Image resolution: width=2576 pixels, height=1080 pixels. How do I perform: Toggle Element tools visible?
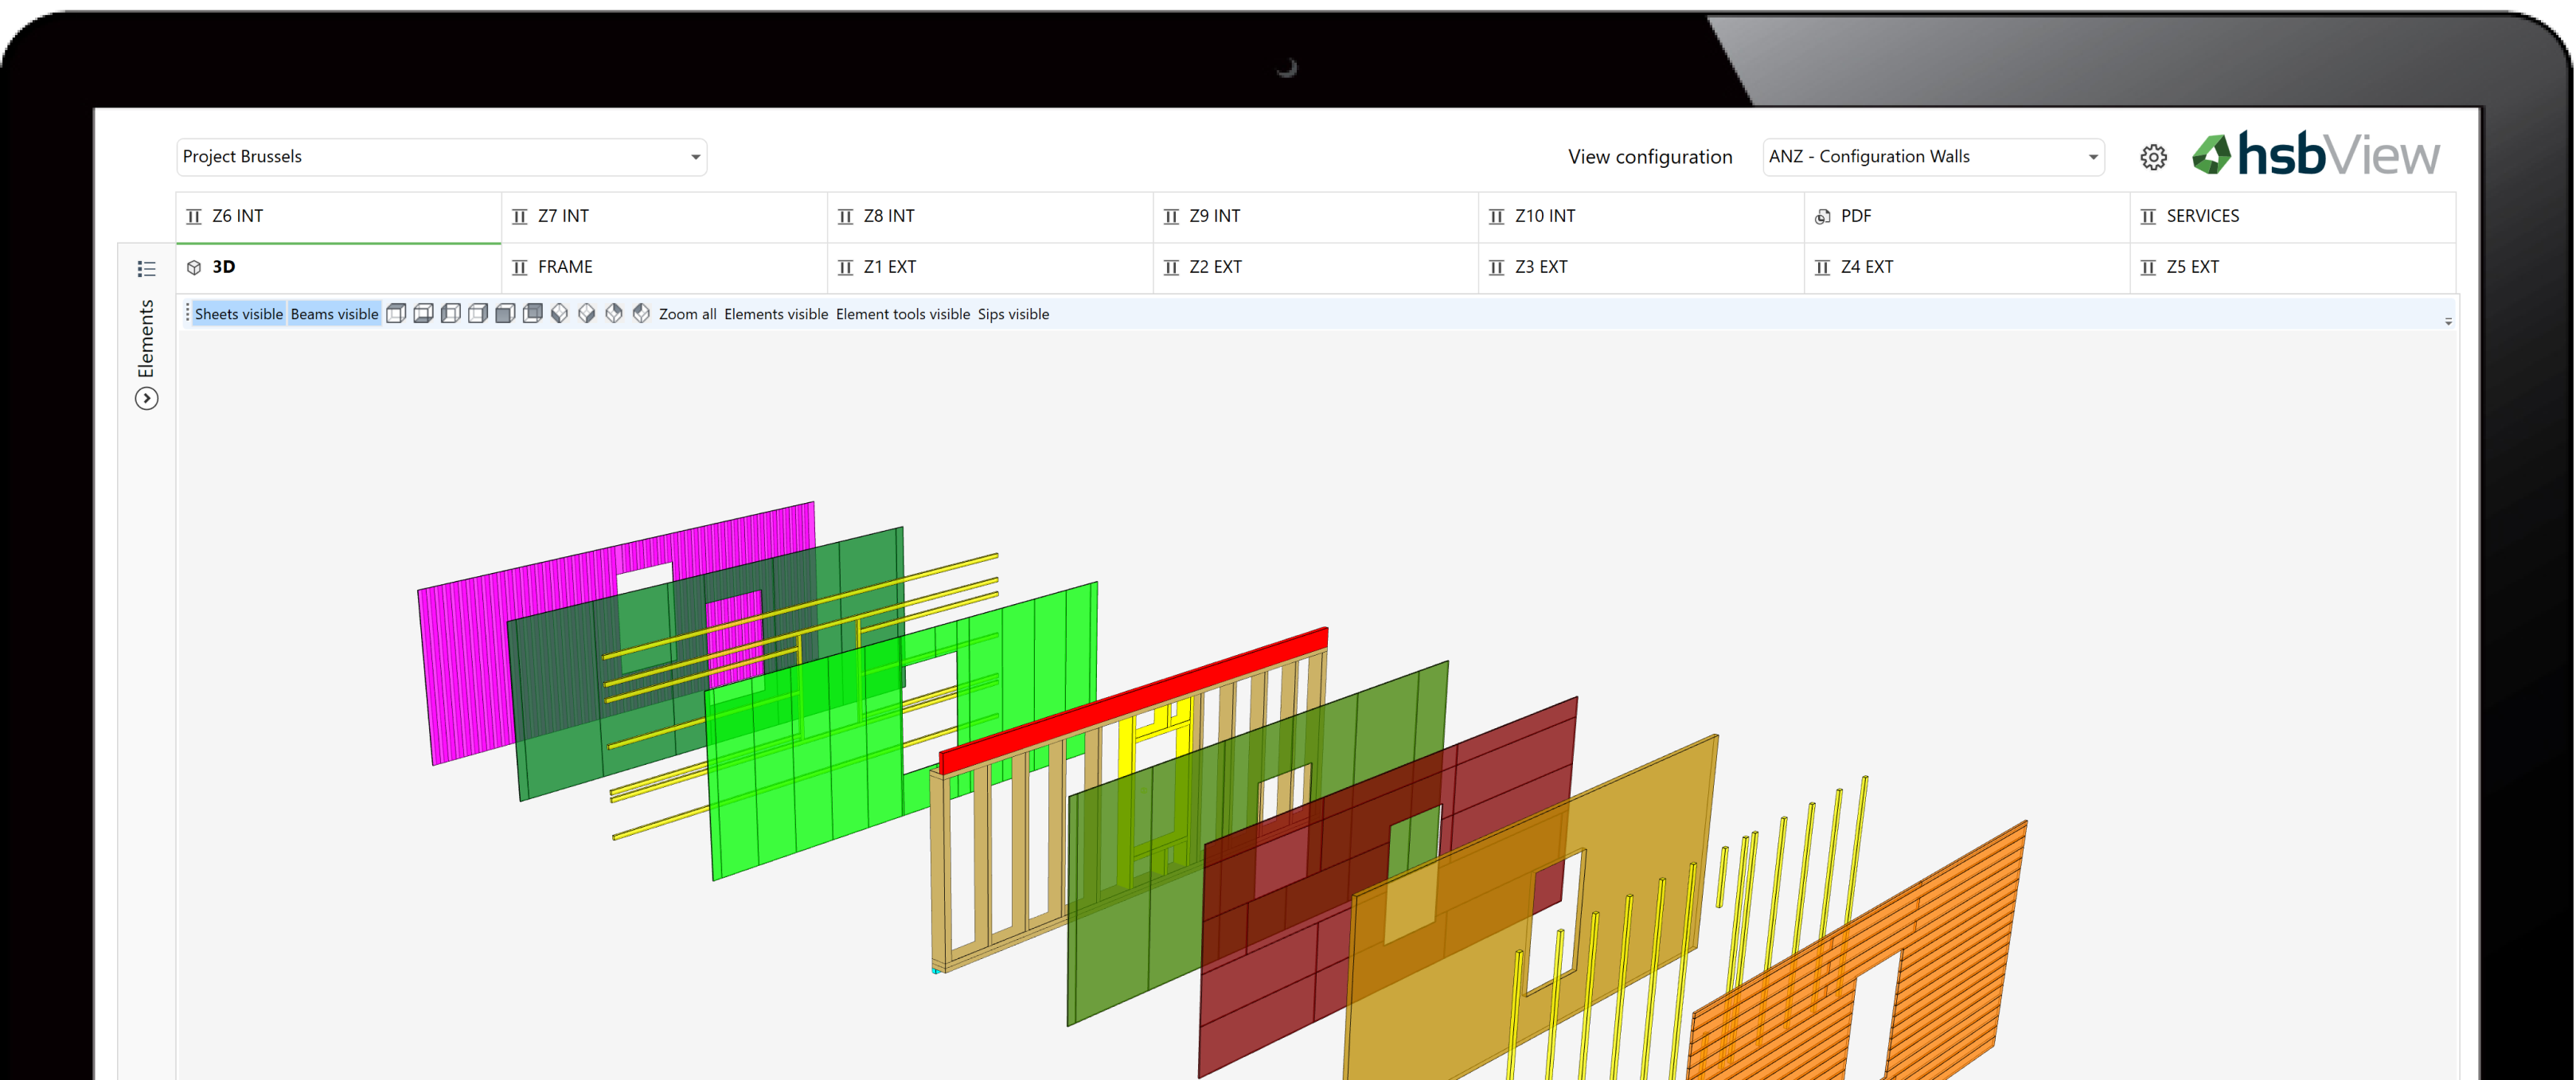[903, 314]
